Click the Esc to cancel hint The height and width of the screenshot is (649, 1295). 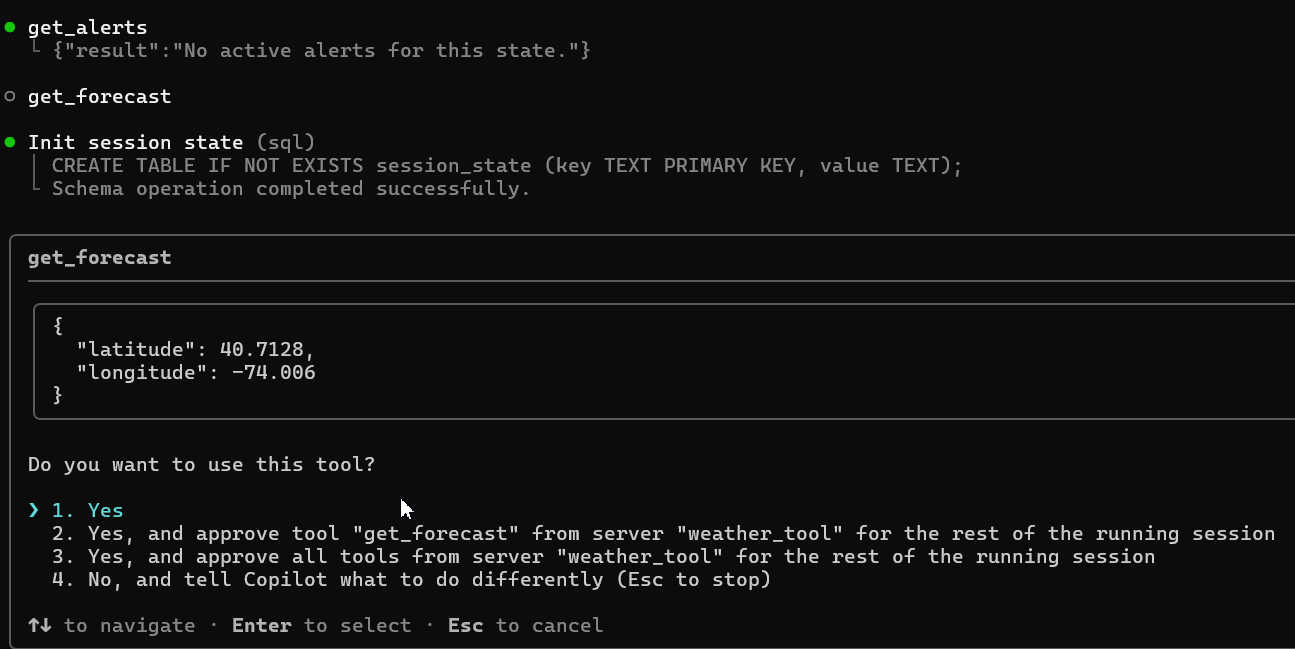(525, 625)
